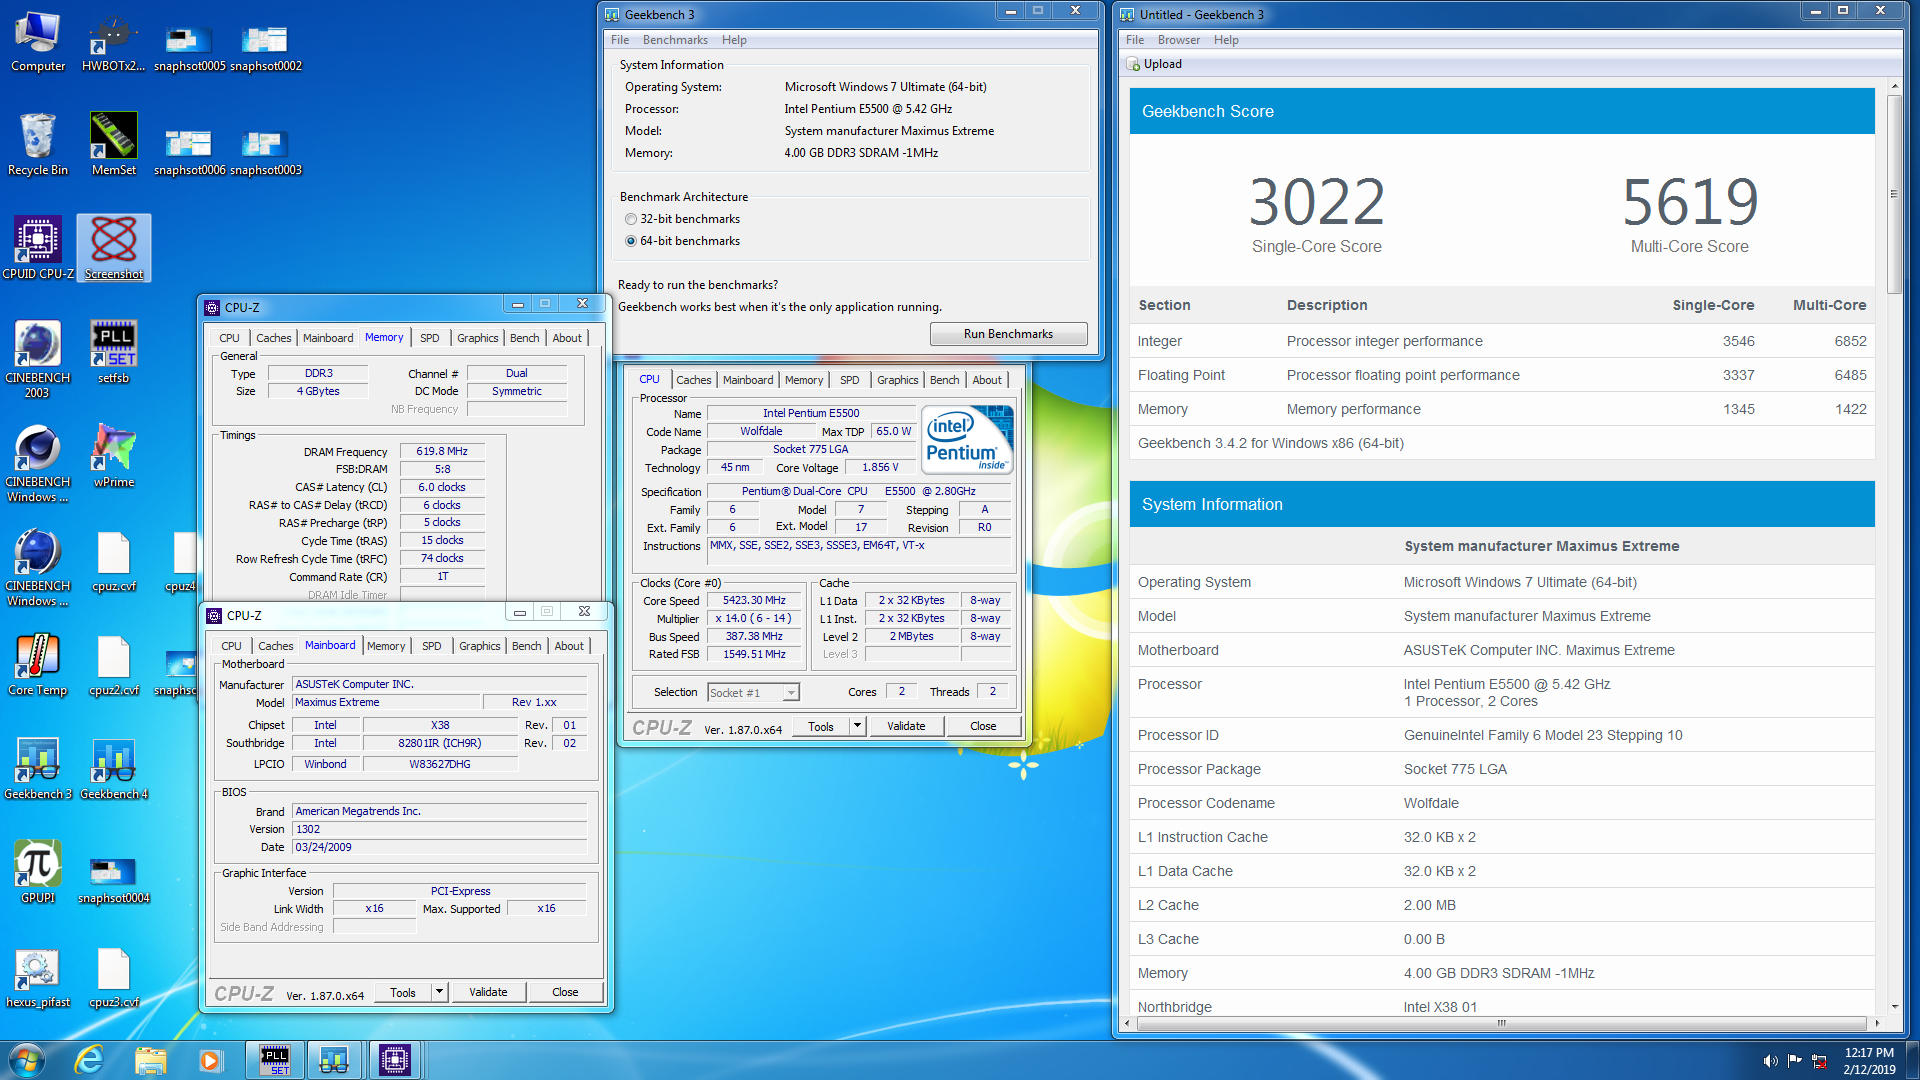Switch to CPU-Z taskbar item
The image size is (1920, 1080).
coord(394,1060)
